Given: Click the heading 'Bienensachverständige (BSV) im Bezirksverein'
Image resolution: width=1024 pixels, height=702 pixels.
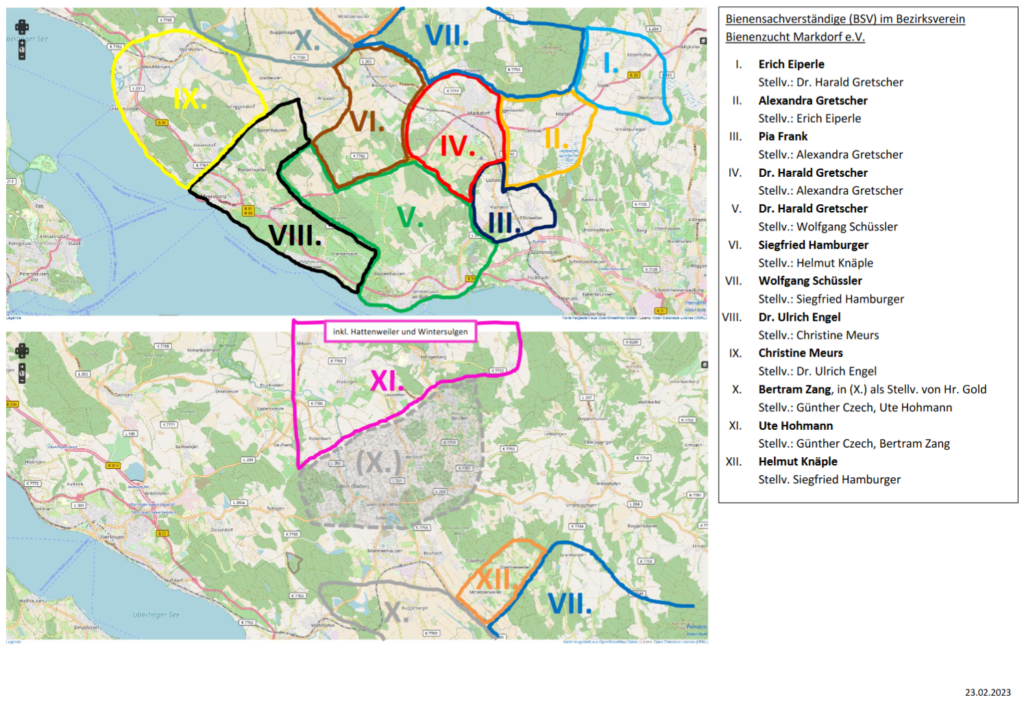Looking at the screenshot, I should tap(845, 19).
